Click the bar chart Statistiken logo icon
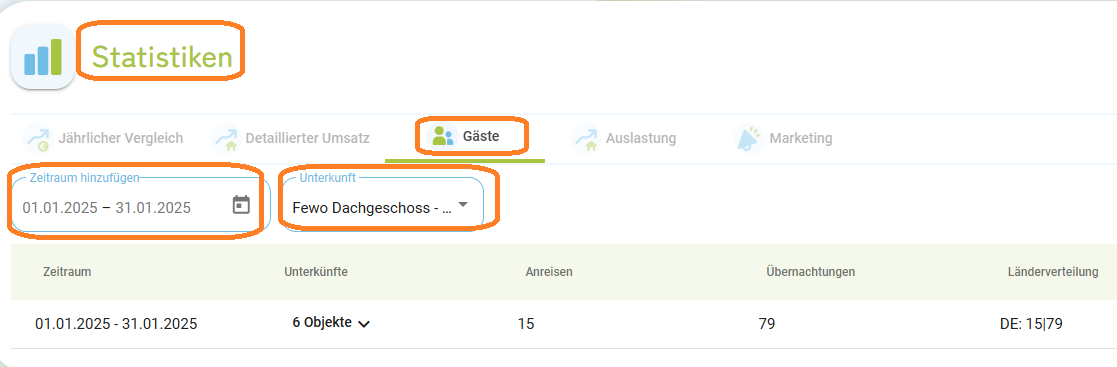Viewport: 1117px width, 367px height. (x=43, y=57)
